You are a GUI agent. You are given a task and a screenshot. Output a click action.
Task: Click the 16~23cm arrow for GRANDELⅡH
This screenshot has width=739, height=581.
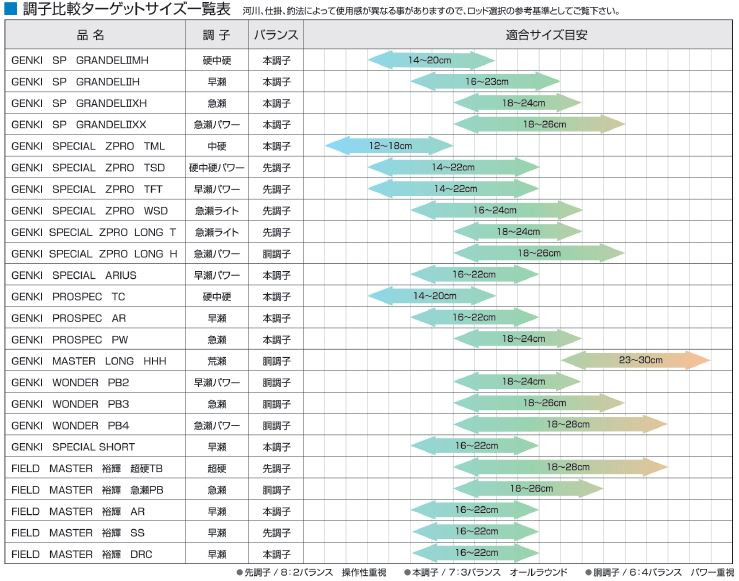485,82
